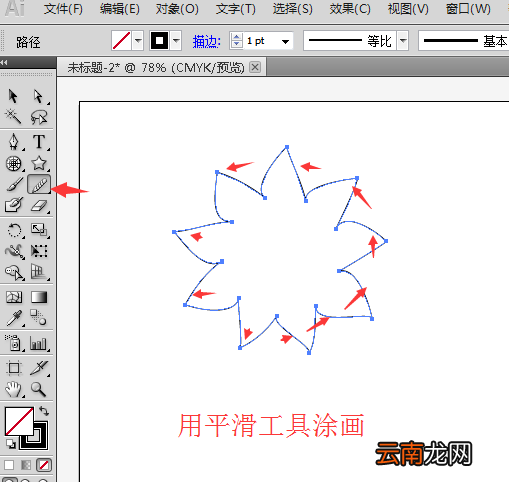The width and height of the screenshot is (509, 482).
Task: Choose the Polar Grid tool
Action: point(13,164)
